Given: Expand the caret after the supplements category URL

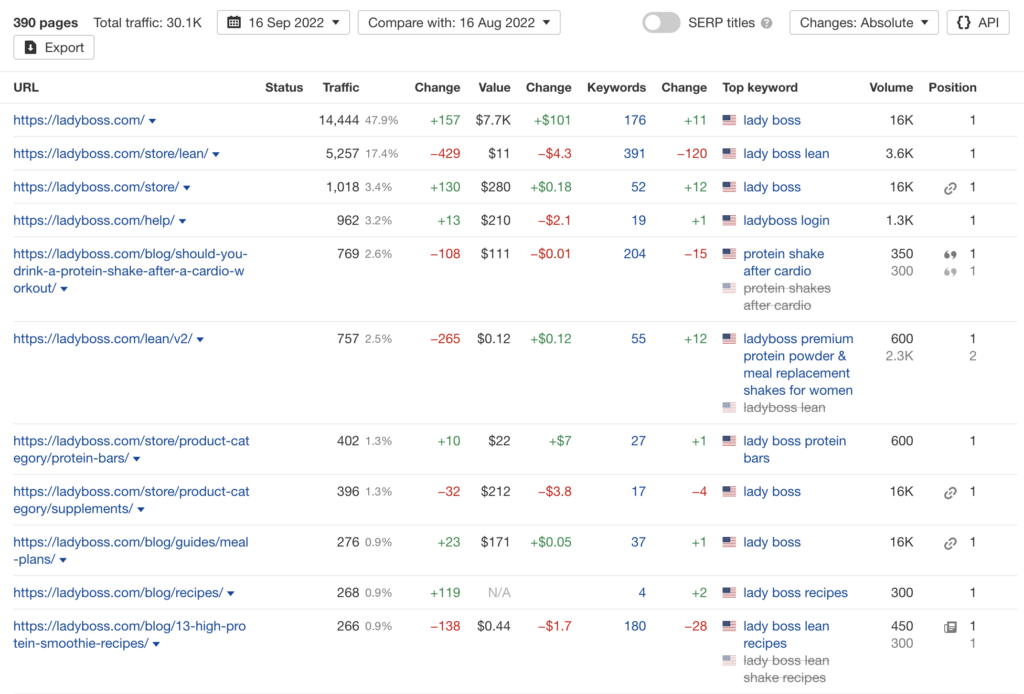Looking at the screenshot, I should [x=141, y=509].
